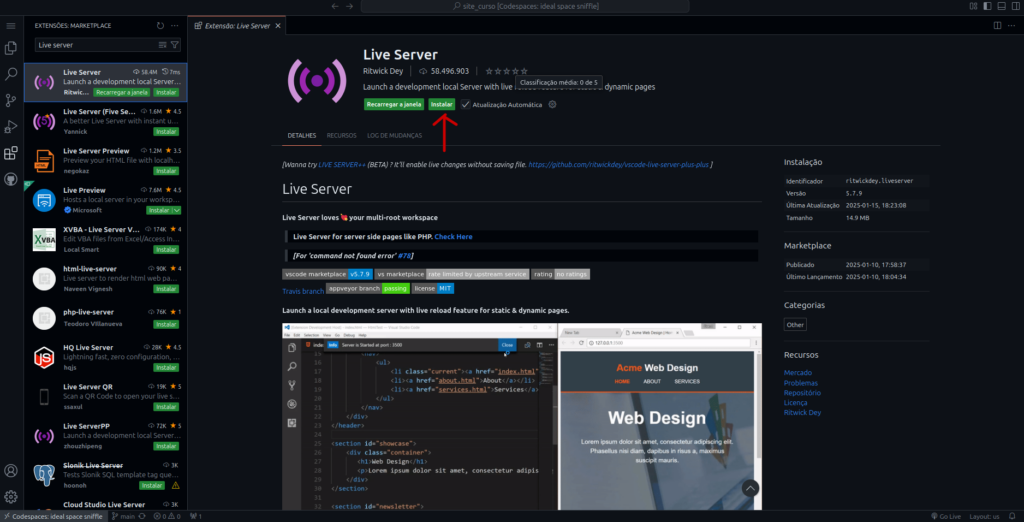Screen dimensions: 1024x522
Task: Click the scroll-to-top round arrow button
Action: (750, 488)
